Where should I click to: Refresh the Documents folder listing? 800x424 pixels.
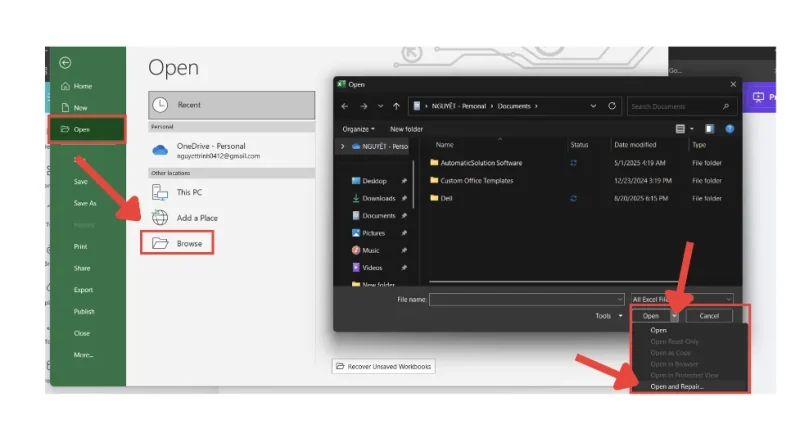(x=612, y=106)
